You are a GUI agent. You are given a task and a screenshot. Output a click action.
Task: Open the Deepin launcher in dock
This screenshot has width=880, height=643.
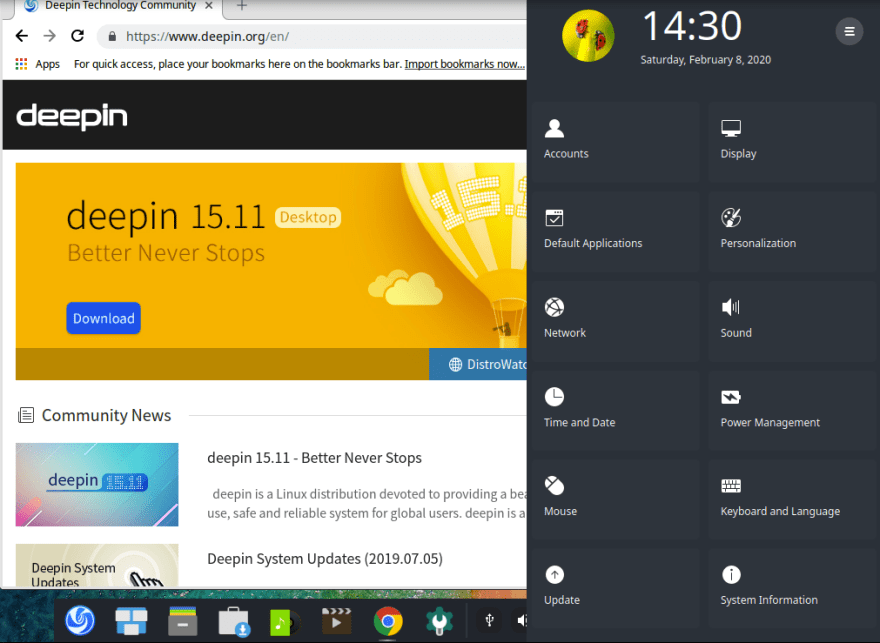(x=80, y=621)
